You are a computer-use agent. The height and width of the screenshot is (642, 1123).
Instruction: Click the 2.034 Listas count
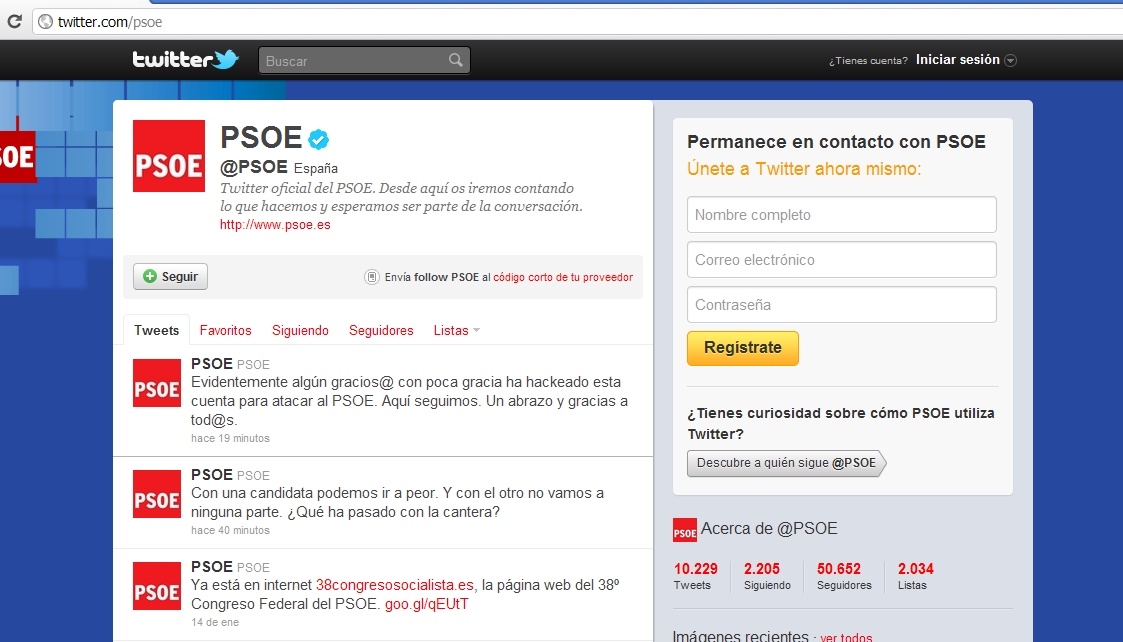point(915,575)
